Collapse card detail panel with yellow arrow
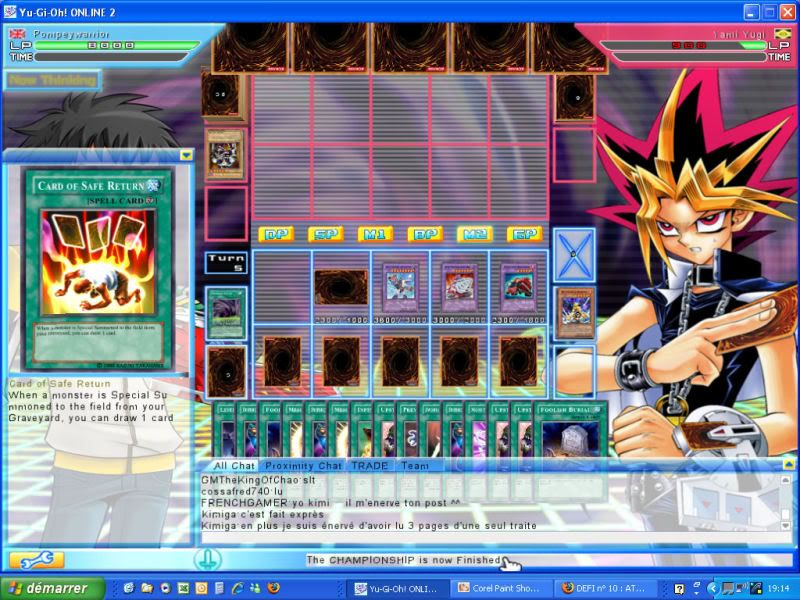 point(186,155)
